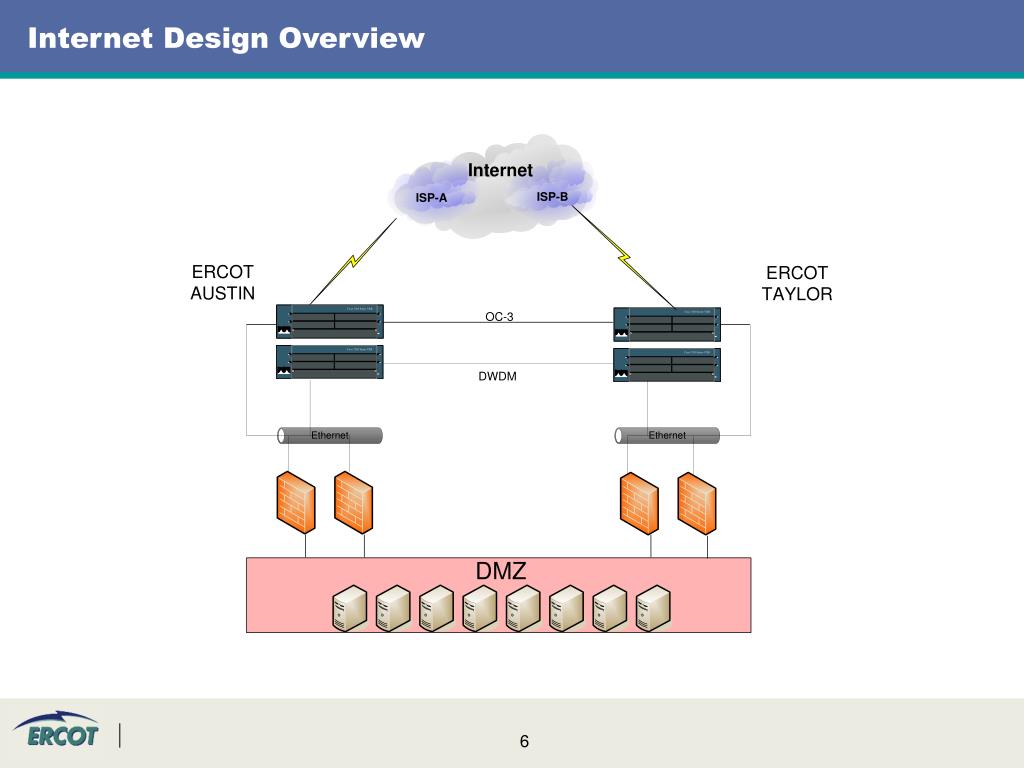Click the lightning link from ISP-A
Viewport: 1024px width, 768px height.
pyautogui.click(x=353, y=261)
